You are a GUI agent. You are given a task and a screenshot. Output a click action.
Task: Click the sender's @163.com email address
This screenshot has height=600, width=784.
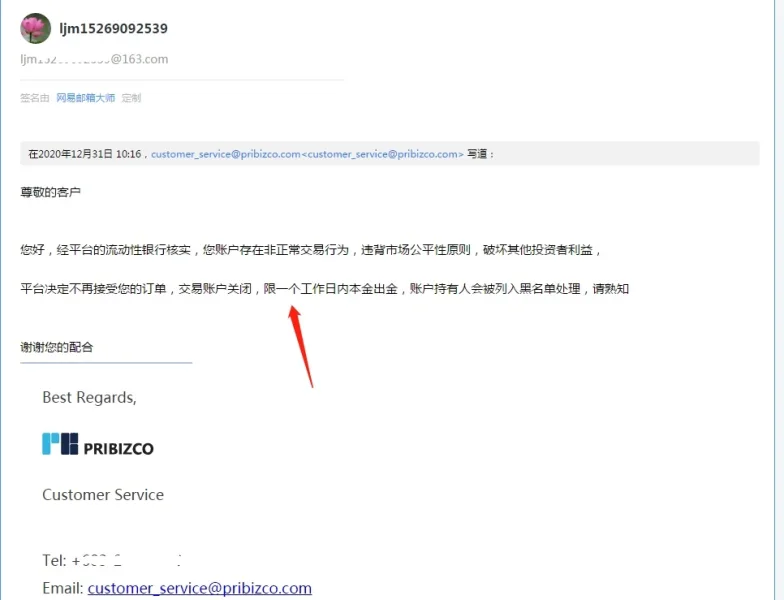pyautogui.click(x=94, y=59)
